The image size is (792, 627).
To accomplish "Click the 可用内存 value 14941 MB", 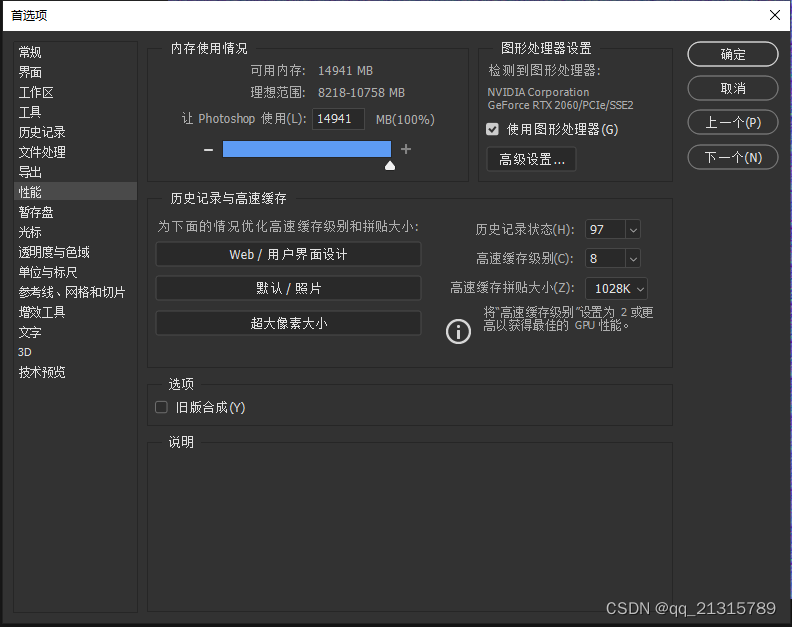I will point(345,71).
